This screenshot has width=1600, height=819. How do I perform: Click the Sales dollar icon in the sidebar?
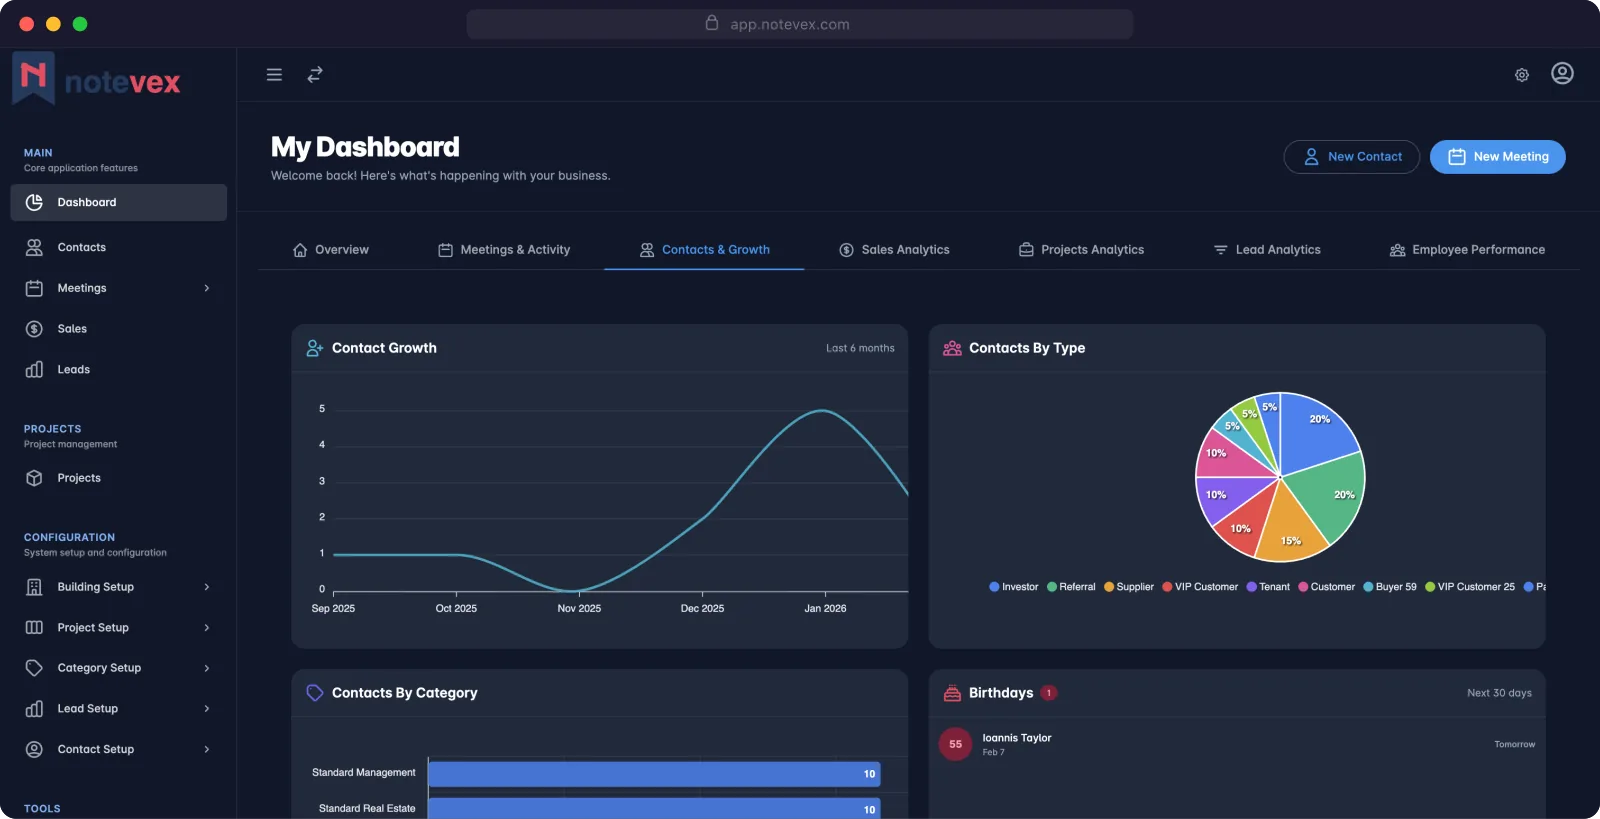34,329
